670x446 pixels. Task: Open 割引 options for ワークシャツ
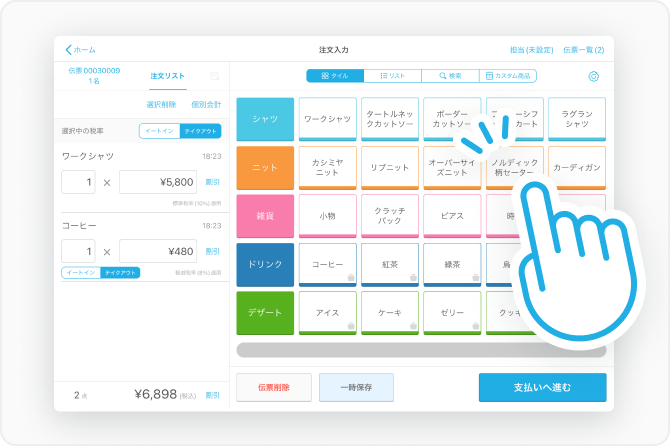(212, 182)
